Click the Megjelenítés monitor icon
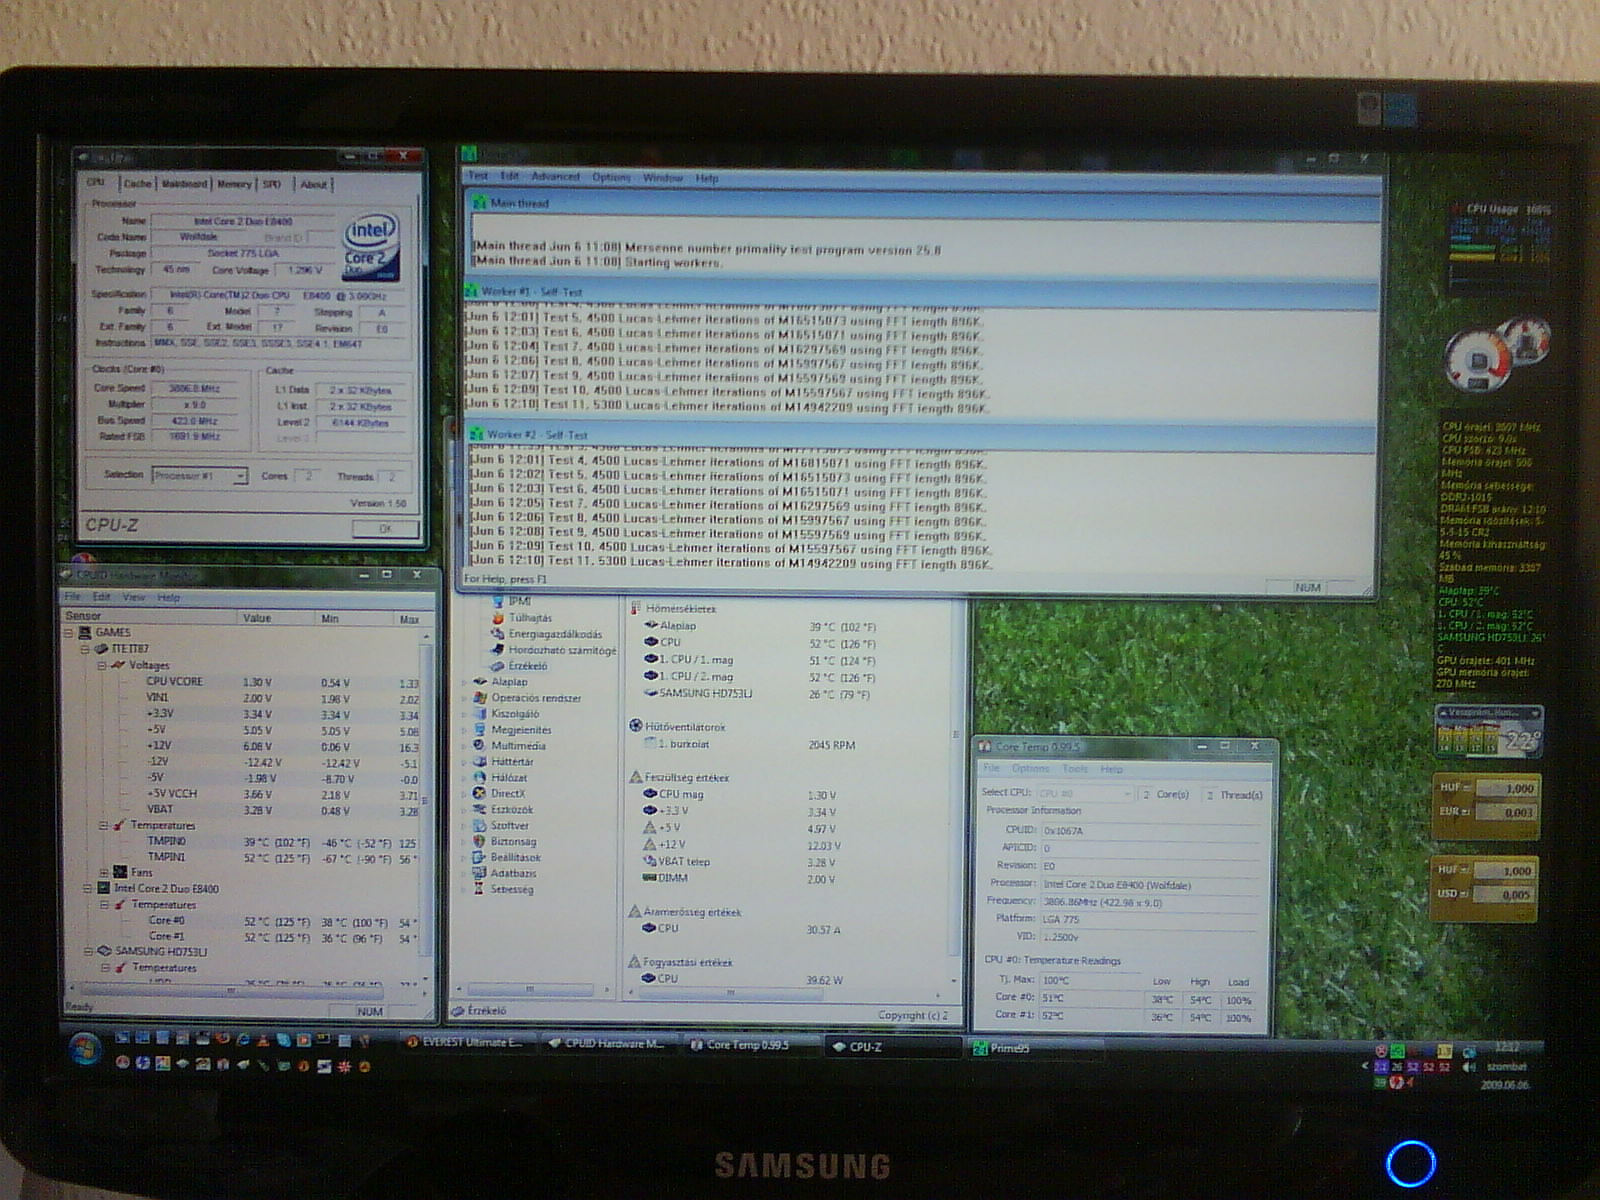Screen dimensions: 1600x1200 (480, 730)
